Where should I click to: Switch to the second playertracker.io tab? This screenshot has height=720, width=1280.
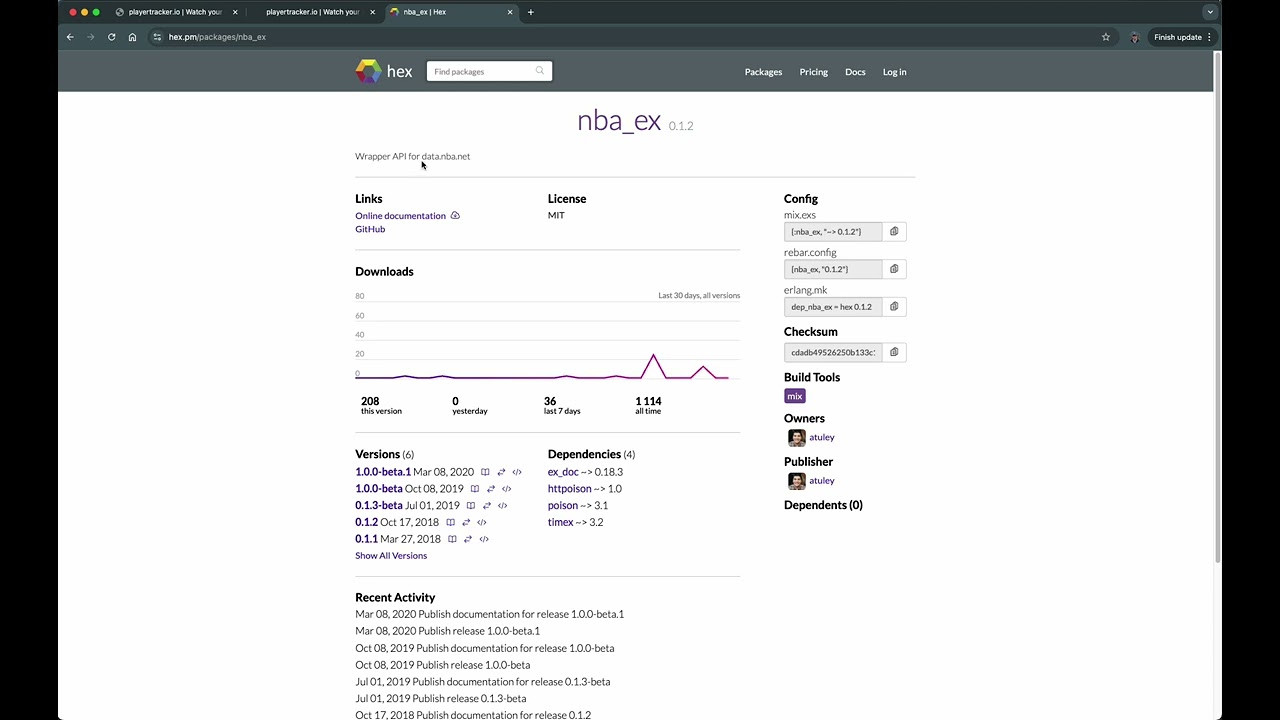click(x=312, y=12)
